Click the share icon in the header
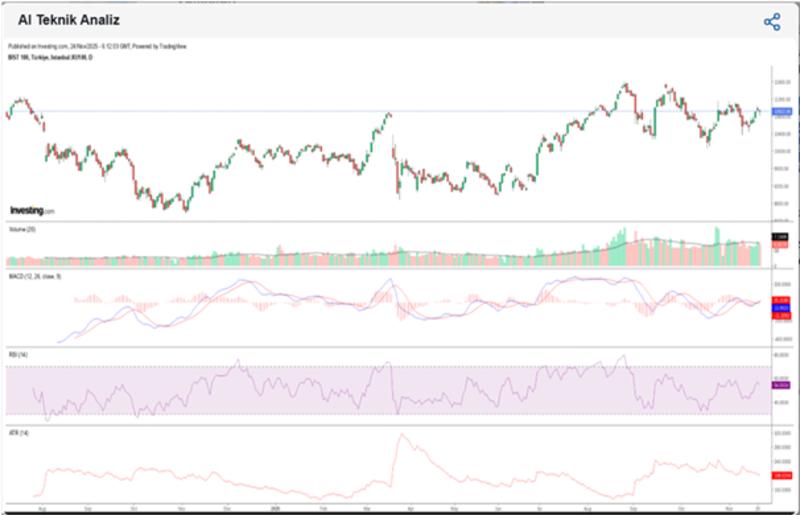The height and width of the screenshot is (515, 800). 771,22
